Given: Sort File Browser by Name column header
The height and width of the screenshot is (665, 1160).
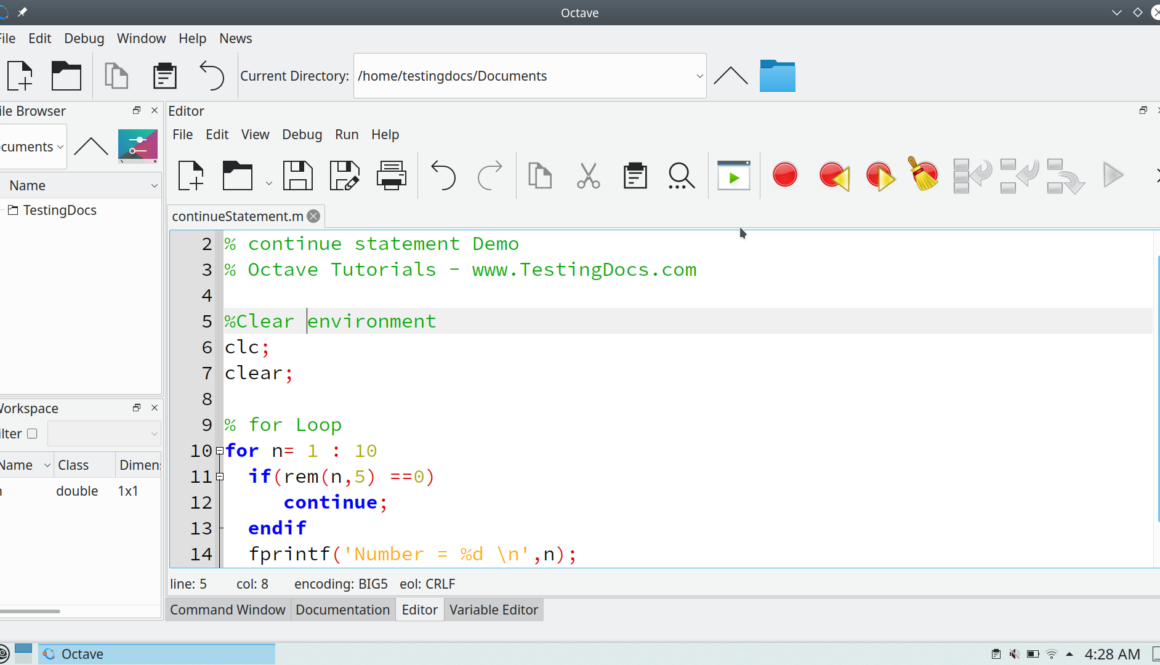Looking at the screenshot, I should pos(80,185).
